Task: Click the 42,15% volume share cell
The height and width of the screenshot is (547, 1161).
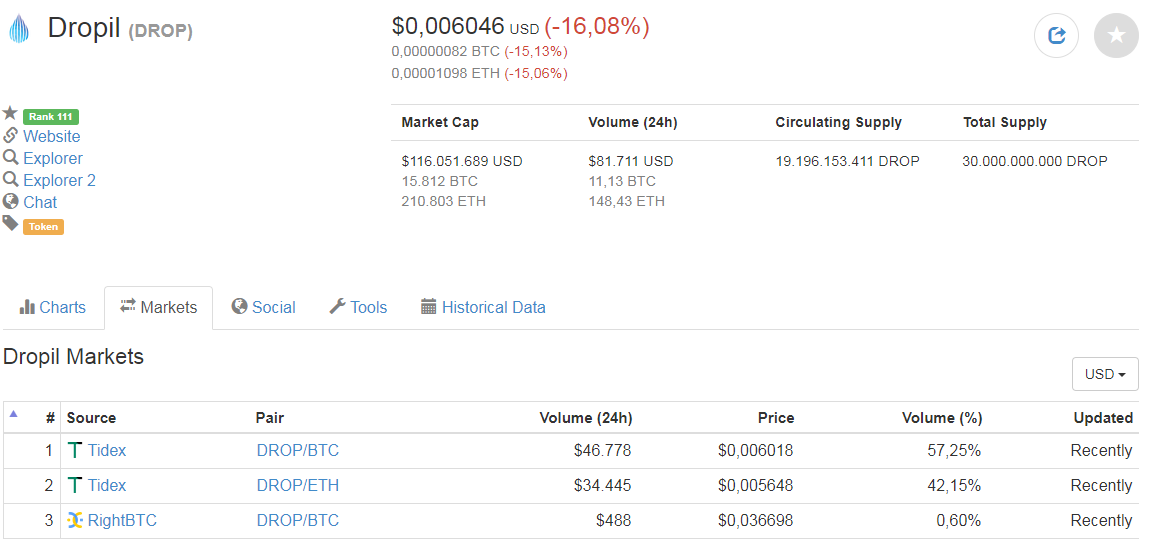Action: [x=954, y=486]
